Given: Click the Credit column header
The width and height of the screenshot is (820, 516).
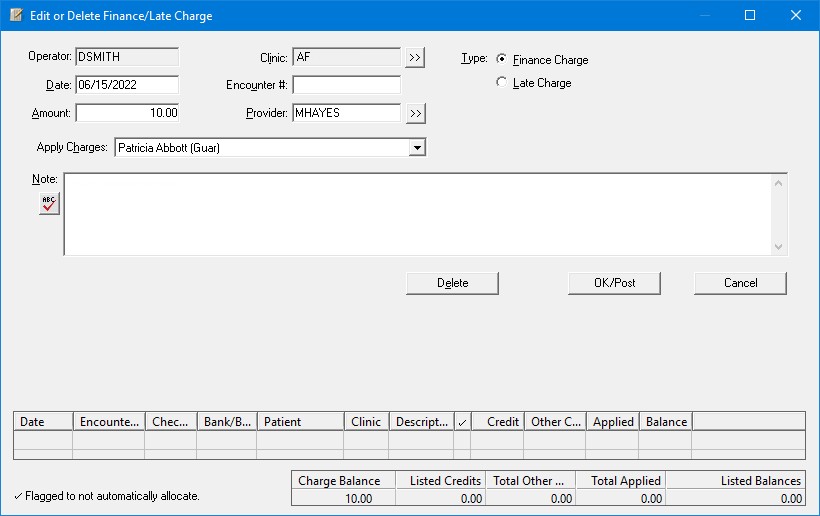Looking at the screenshot, I should 496,422.
